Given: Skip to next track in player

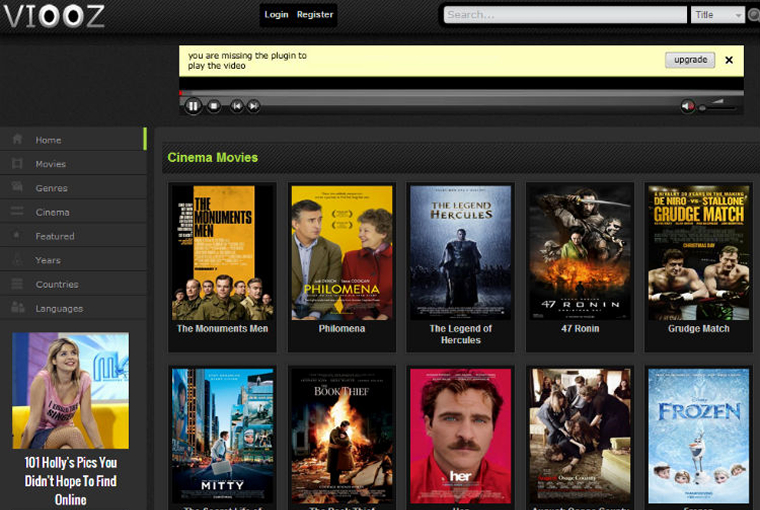Looking at the screenshot, I should point(254,106).
